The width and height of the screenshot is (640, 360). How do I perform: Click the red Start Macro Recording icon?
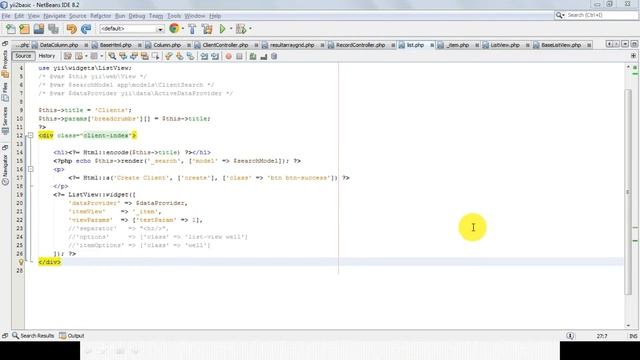pos(229,56)
